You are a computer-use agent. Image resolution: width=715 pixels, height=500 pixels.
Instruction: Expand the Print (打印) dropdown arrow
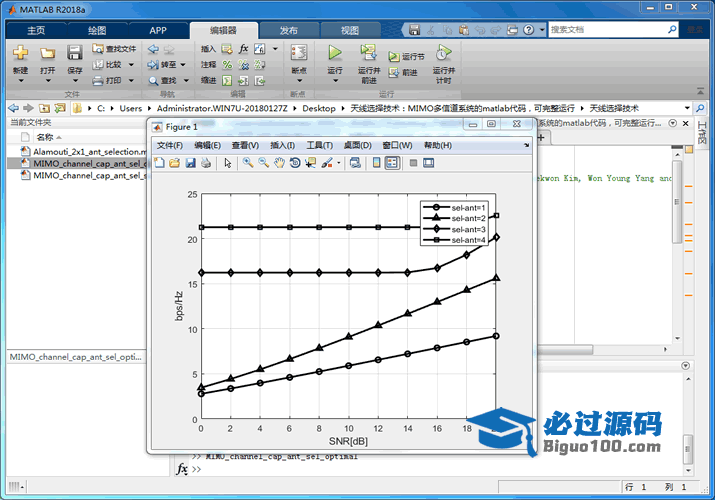[x=131, y=81]
